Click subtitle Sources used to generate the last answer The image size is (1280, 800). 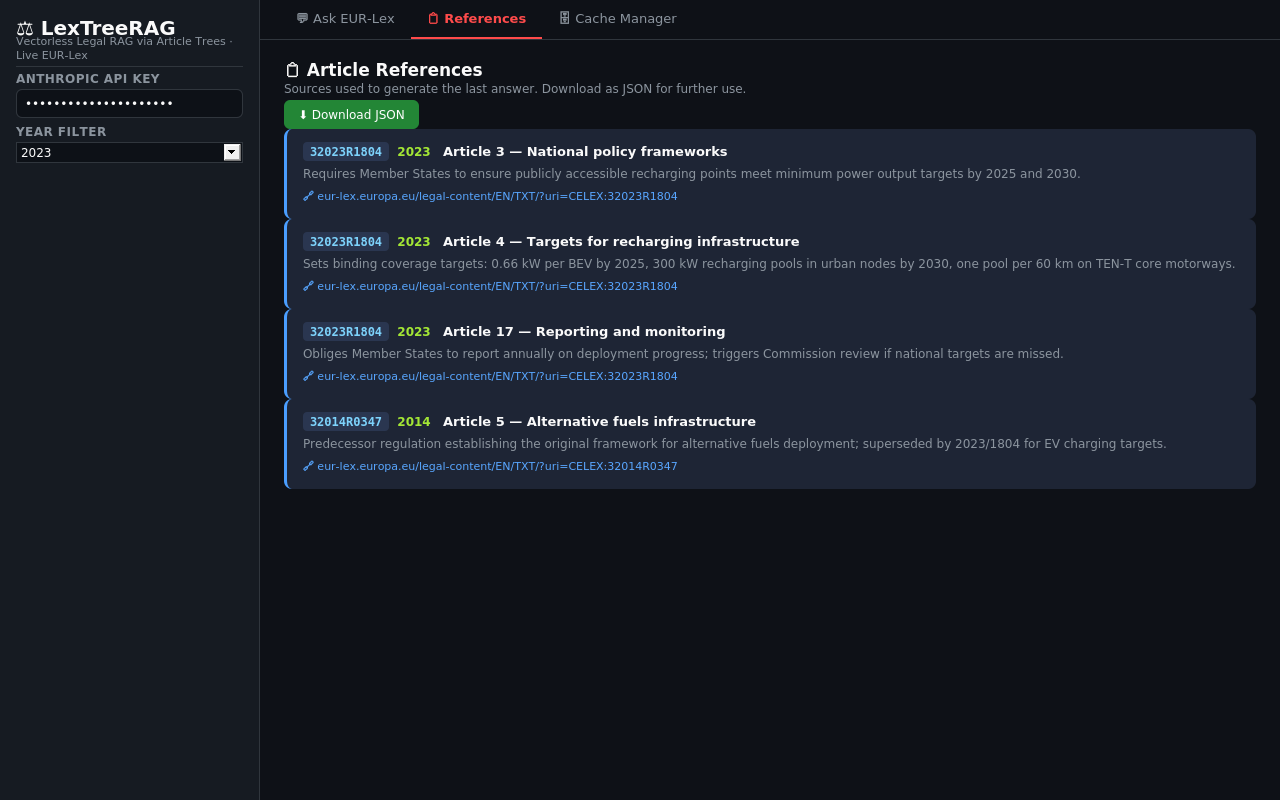pyautogui.click(x=515, y=89)
